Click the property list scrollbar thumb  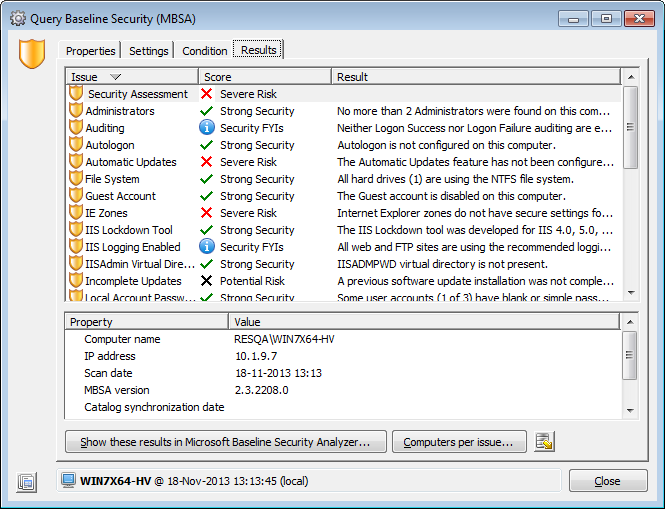(630, 355)
